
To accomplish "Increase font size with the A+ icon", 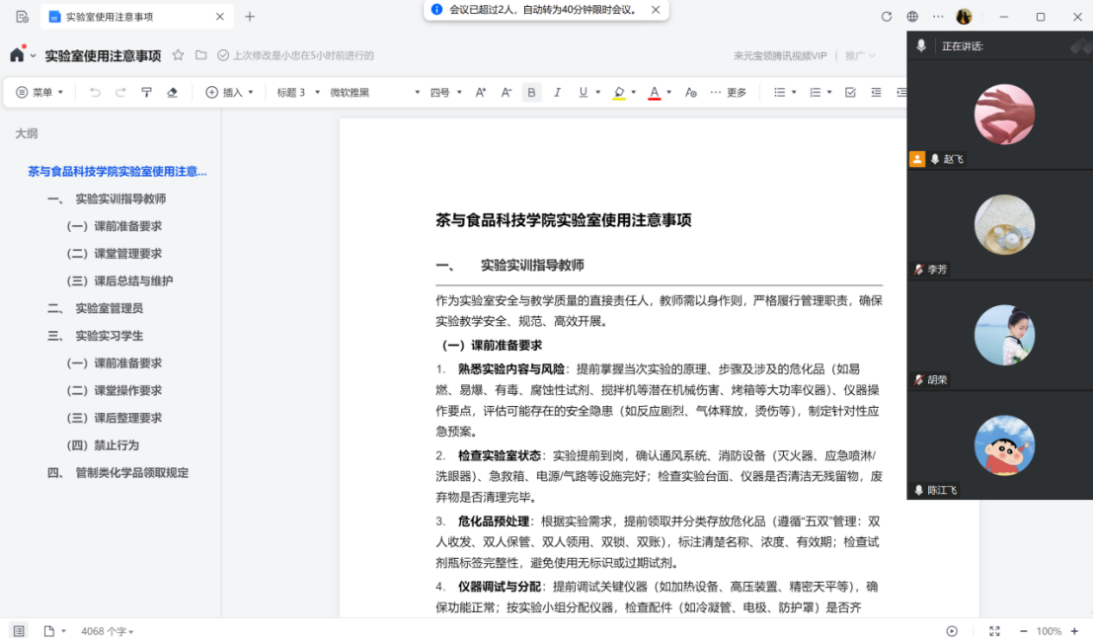I will [x=480, y=92].
